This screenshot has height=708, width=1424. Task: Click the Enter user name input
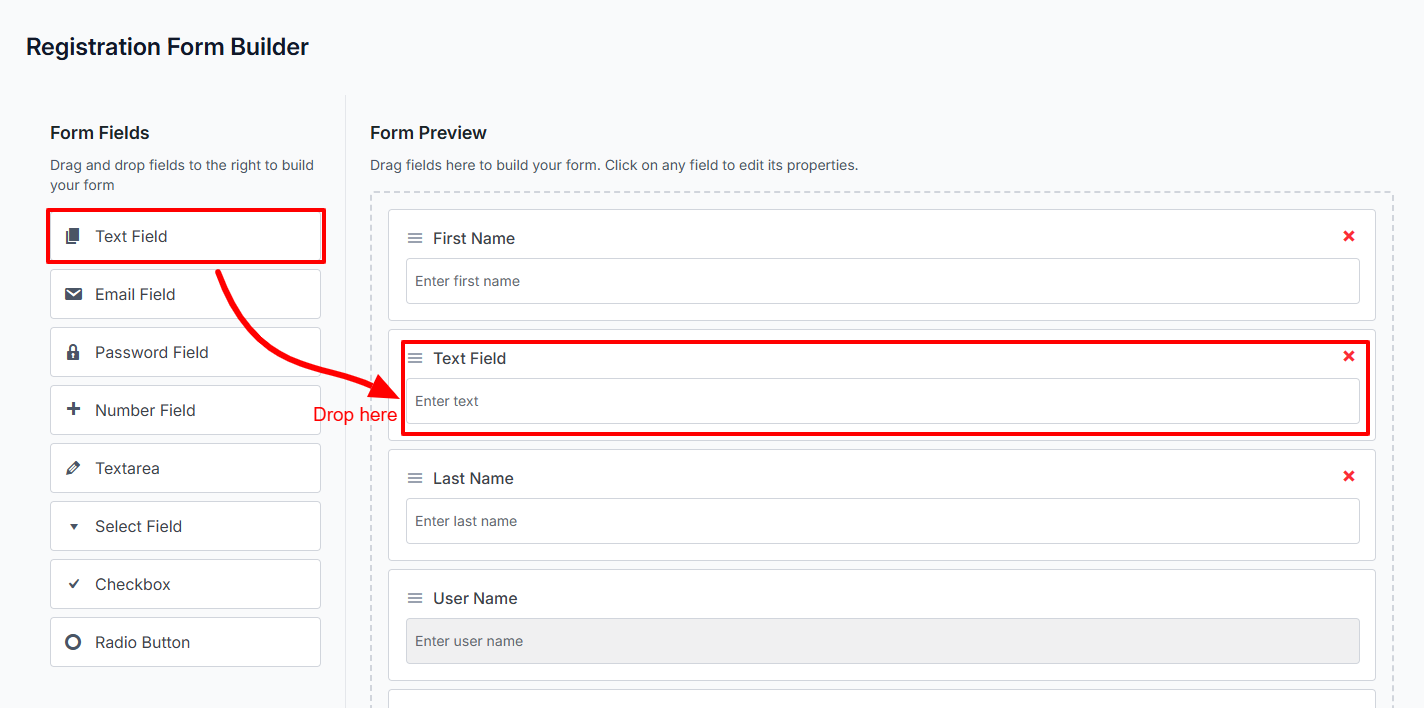tap(882, 641)
